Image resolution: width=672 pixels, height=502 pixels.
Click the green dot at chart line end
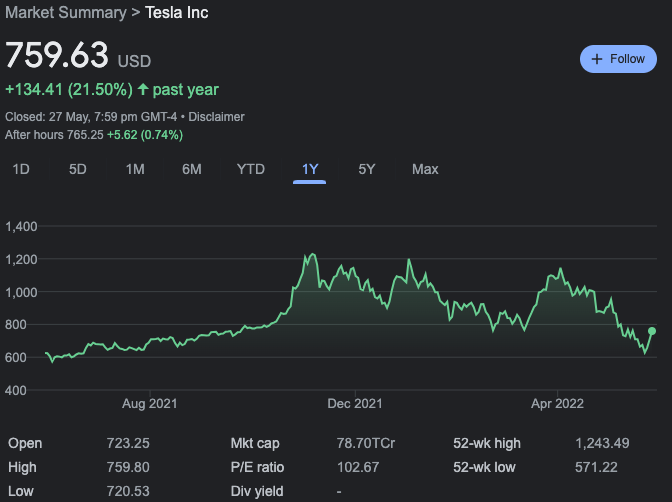652,331
